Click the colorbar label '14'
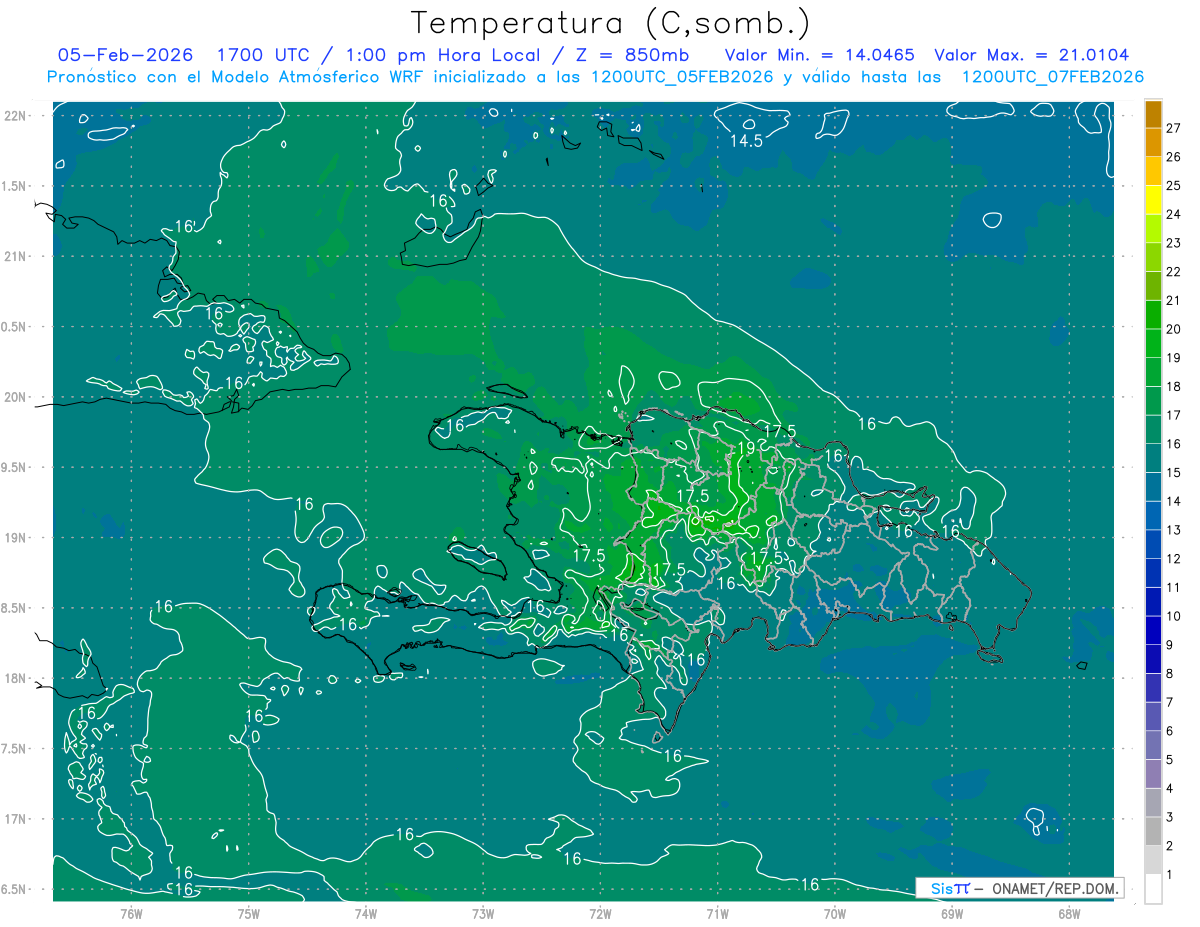The height and width of the screenshot is (927, 1200). click(x=1174, y=501)
